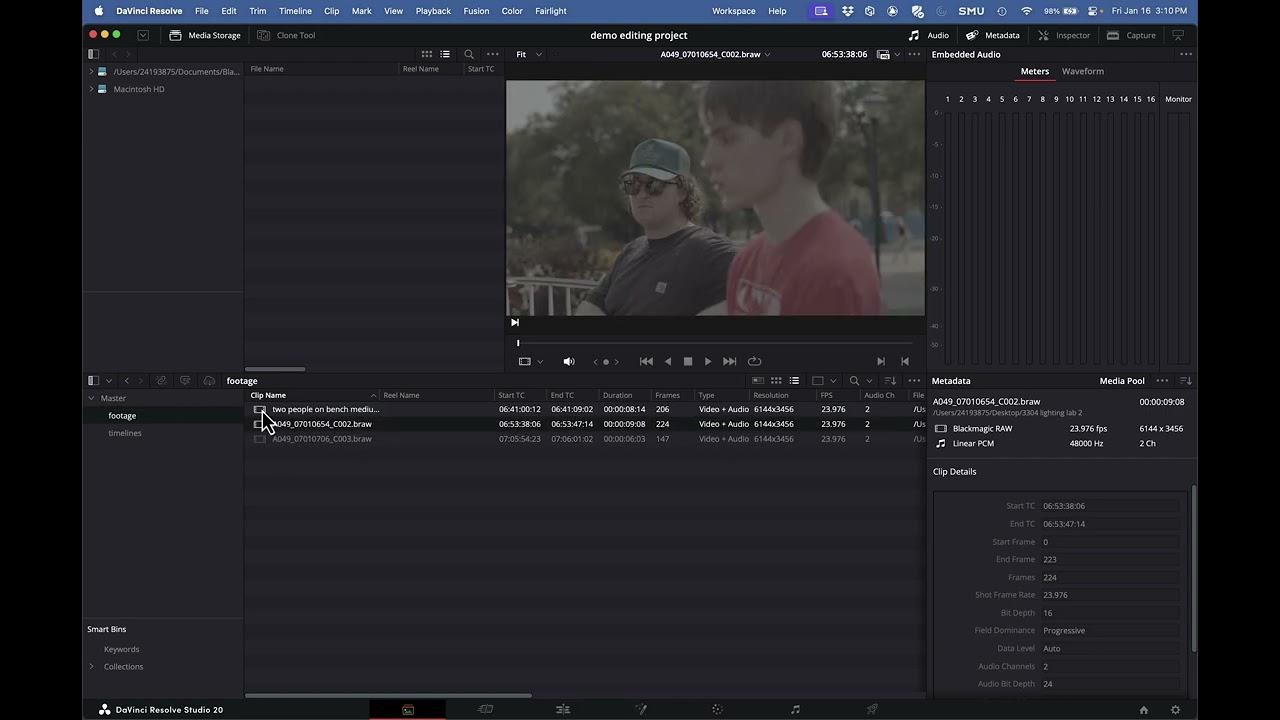Viewport: 1280px width, 720px height.
Task: Click the Clip Details vertical scrollbar
Action: (x=1193, y=570)
